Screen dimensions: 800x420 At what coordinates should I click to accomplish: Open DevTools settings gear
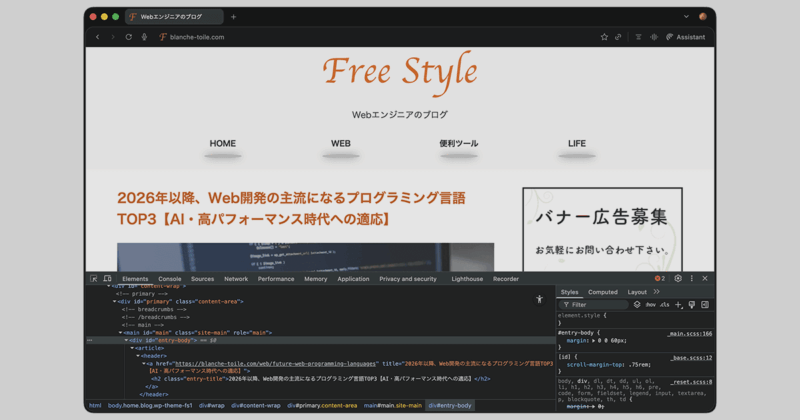pyautogui.click(x=678, y=278)
